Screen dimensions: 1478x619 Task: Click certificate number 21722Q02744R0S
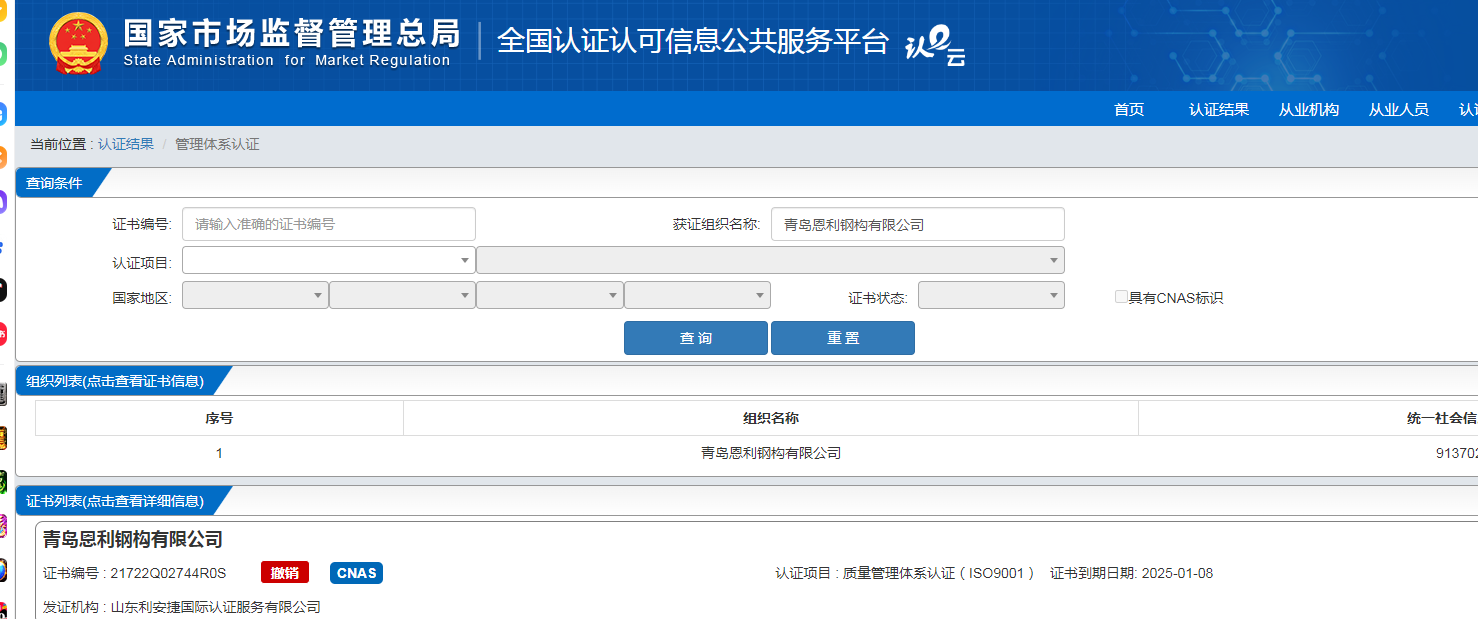pos(168,573)
